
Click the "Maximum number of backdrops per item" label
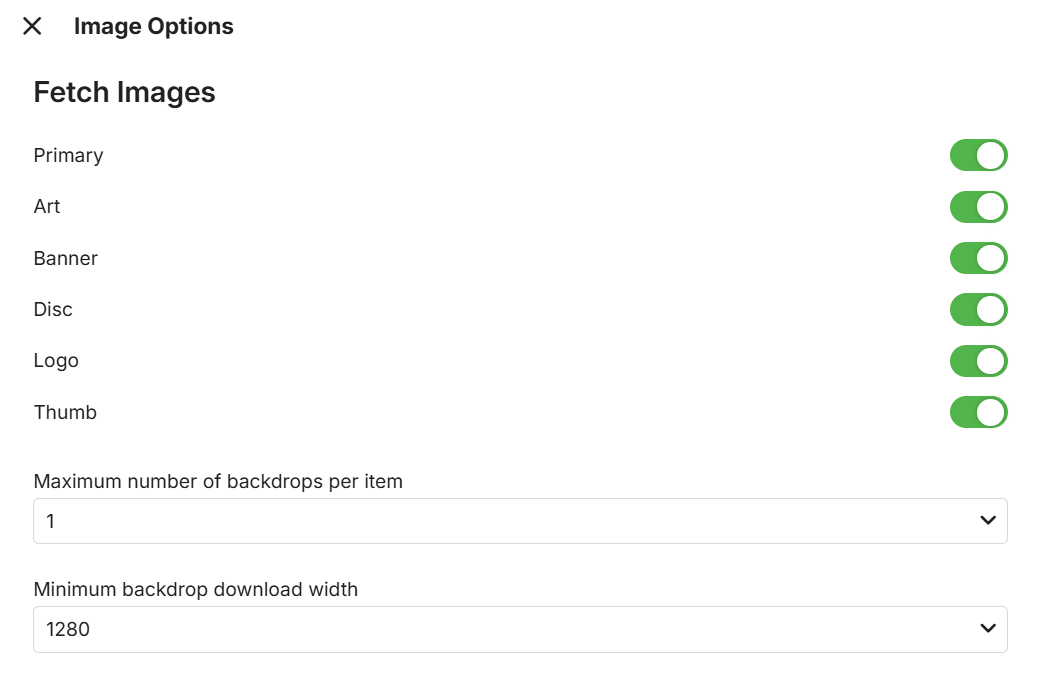click(218, 482)
